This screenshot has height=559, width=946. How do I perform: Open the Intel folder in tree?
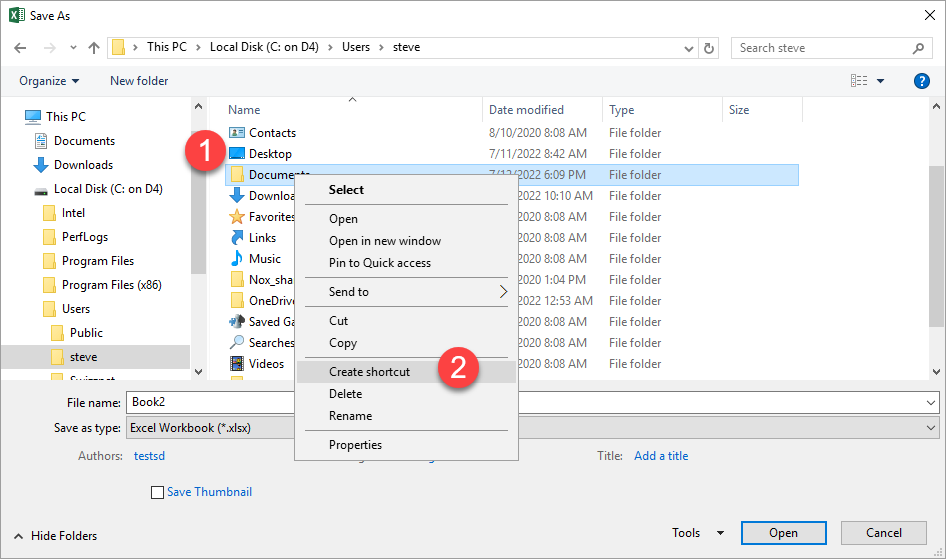(73, 213)
